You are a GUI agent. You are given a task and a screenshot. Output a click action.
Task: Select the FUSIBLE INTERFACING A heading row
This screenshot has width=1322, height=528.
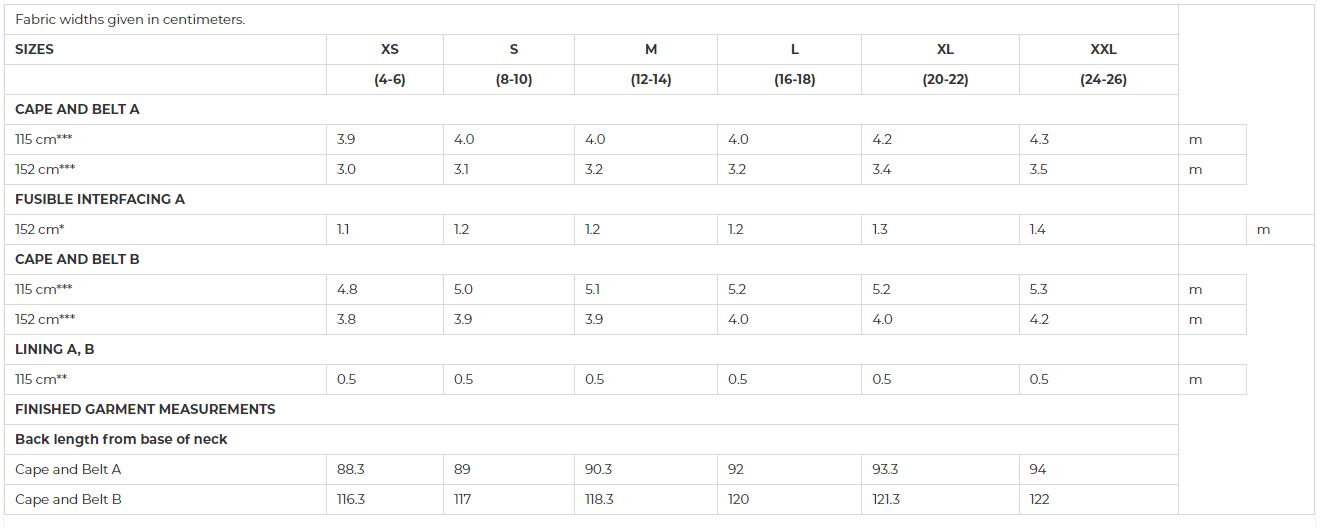coord(591,200)
